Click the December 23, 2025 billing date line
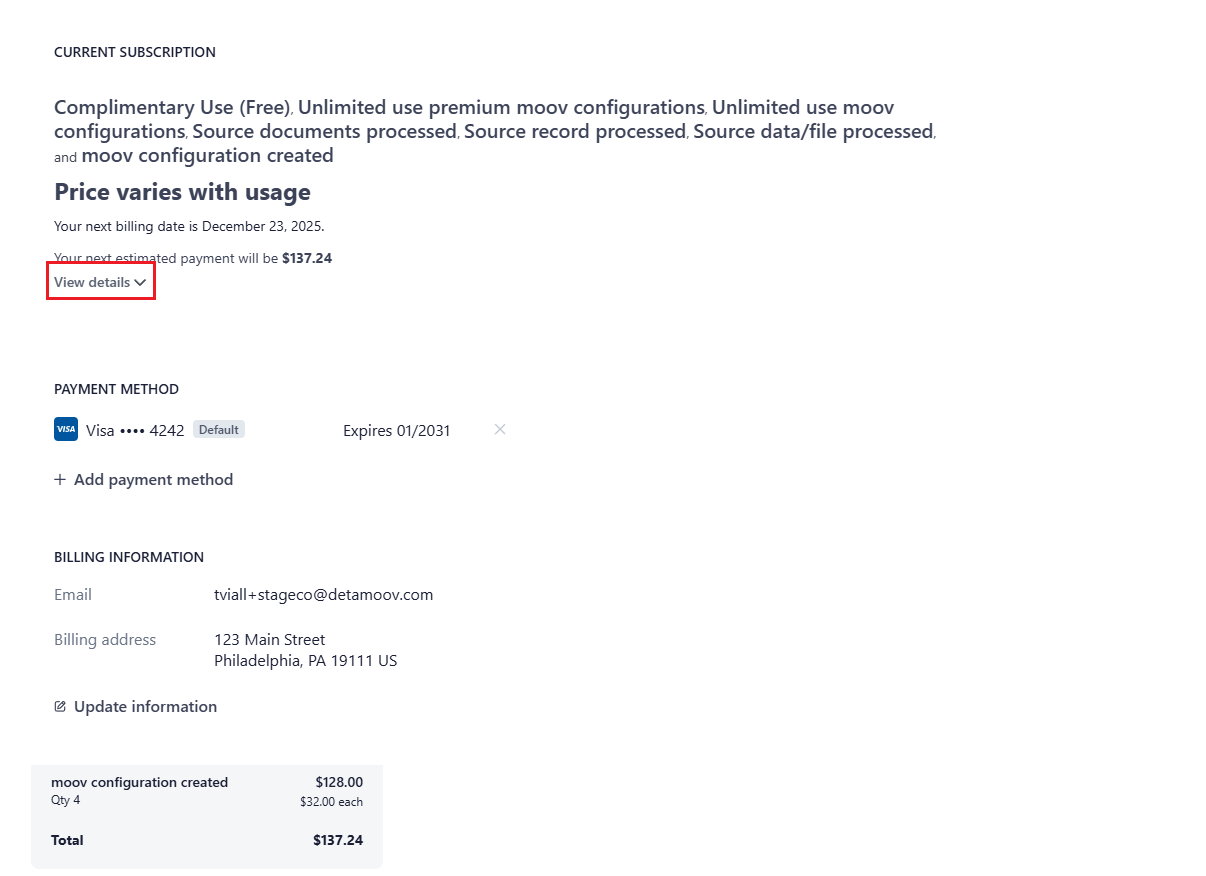Image resolution: width=1206 pixels, height=876 pixels. (189, 226)
